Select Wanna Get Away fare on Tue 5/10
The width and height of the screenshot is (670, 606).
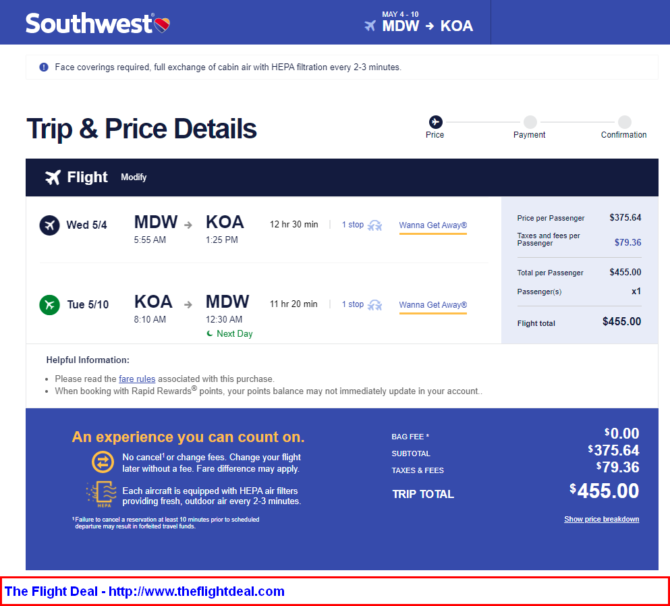tap(433, 305)
